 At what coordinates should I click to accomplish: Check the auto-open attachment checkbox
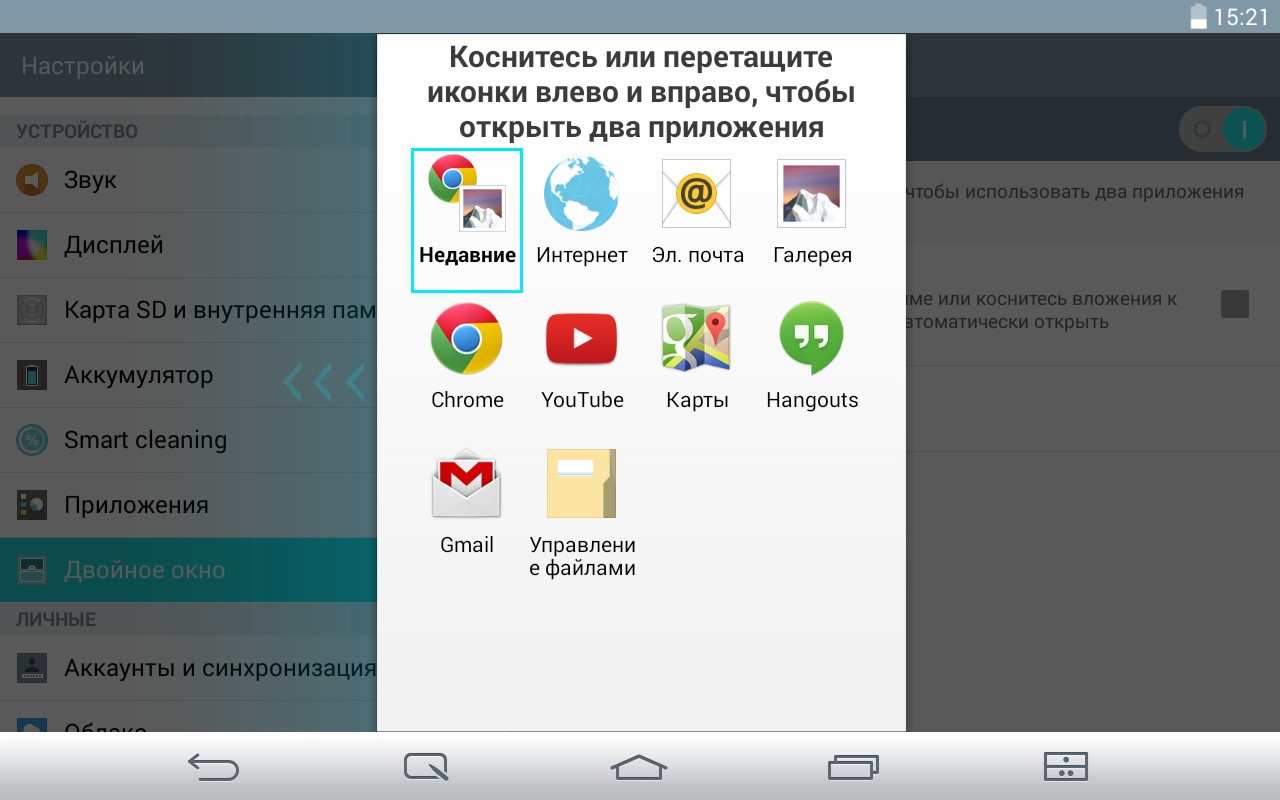pyautogui.click(x=1235, y=304)
